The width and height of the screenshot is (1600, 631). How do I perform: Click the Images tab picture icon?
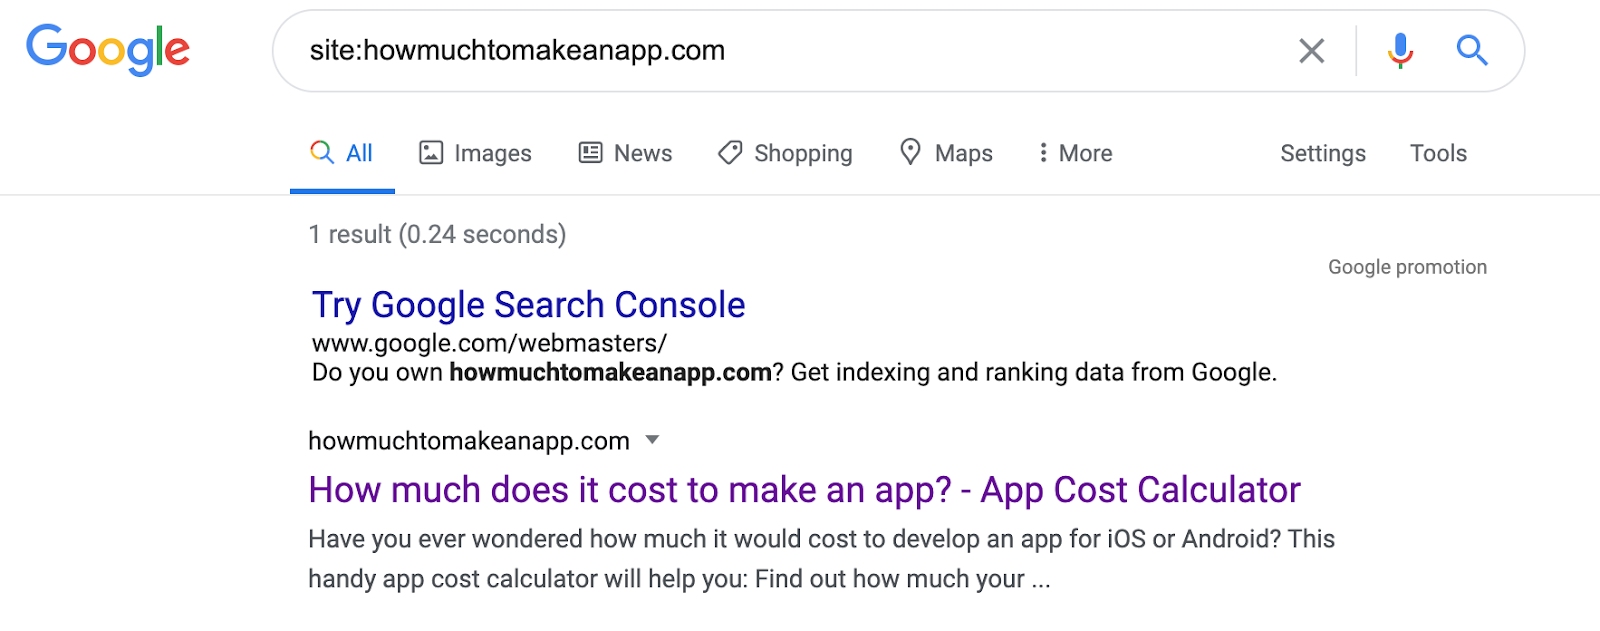click(x=431, y=153)
